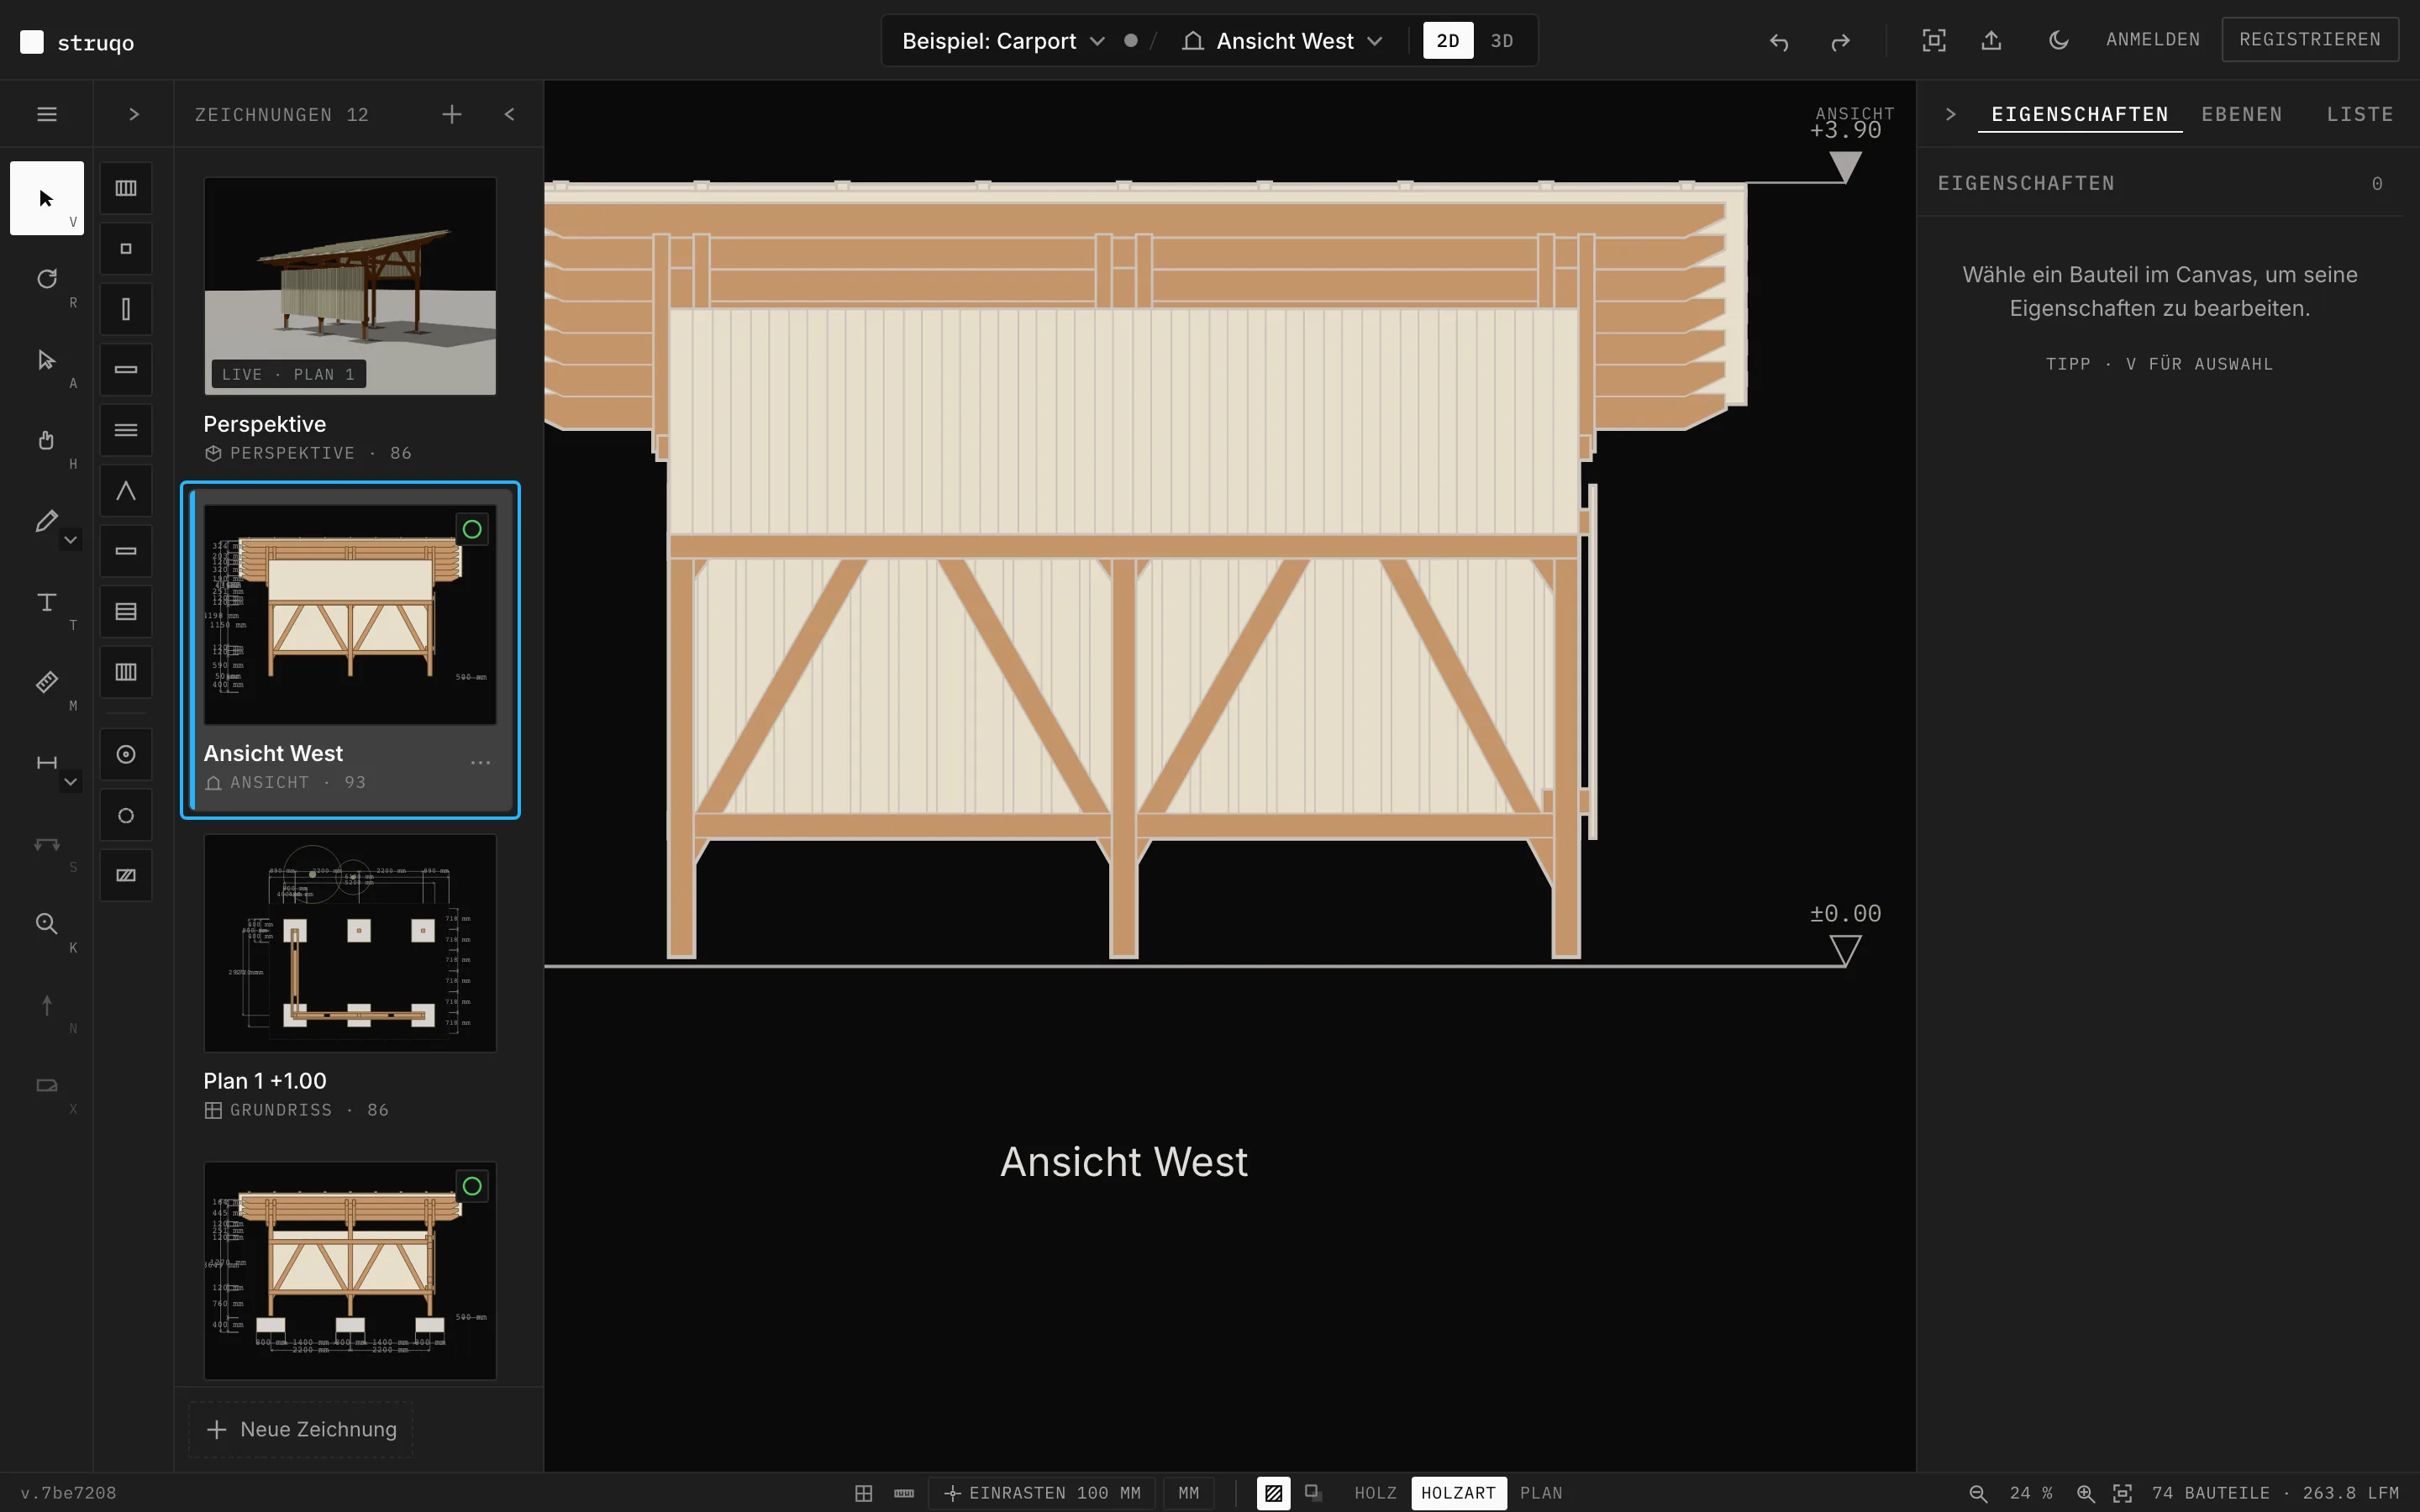Toggle the hatch fill display icon
2420x1512 pixels.
[1273, 1493]
